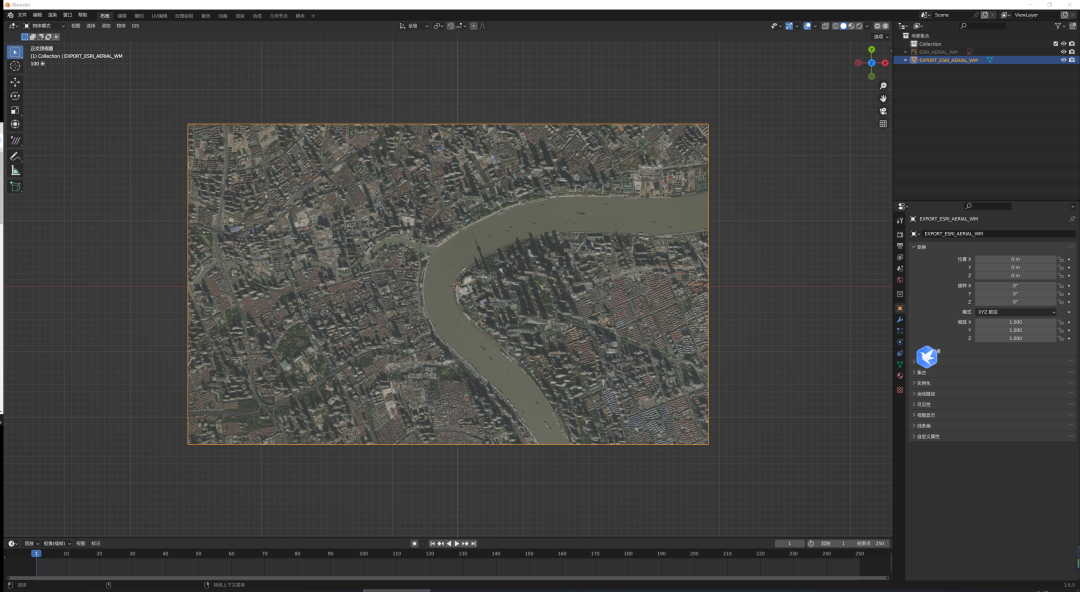Screen dimensions: 1080x592
Task: Toggle viewport visibility of ESRI_AERIAL_WM object
Action: coord(1063,52)
